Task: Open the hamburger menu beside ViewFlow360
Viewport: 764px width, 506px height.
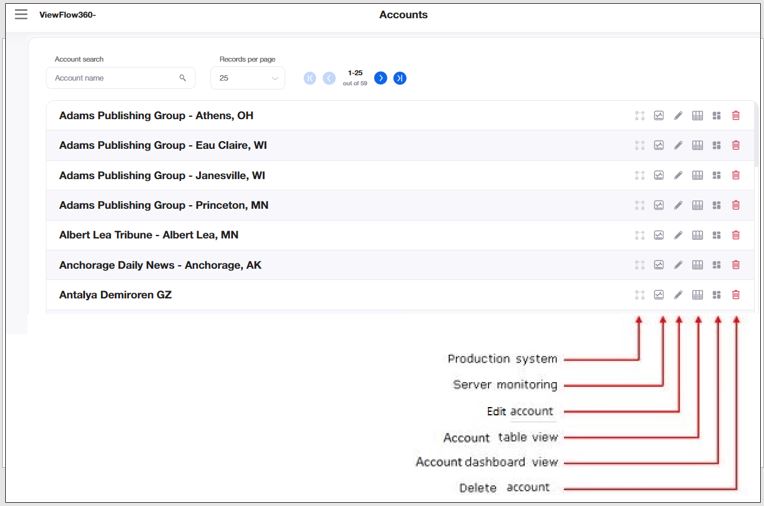Action: pyautogui.click(x=21, y=15)
